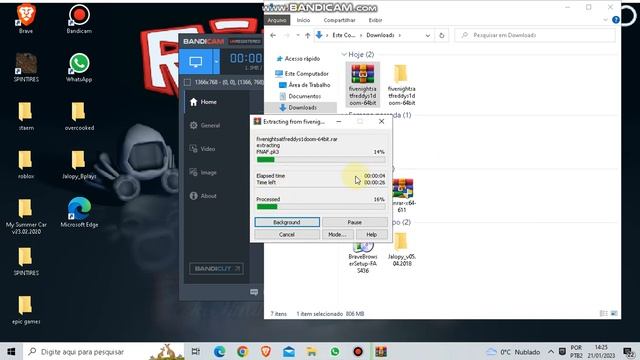Open the Bandicam desktop shortcut
640x360 pixels.
tap(79, 19)
